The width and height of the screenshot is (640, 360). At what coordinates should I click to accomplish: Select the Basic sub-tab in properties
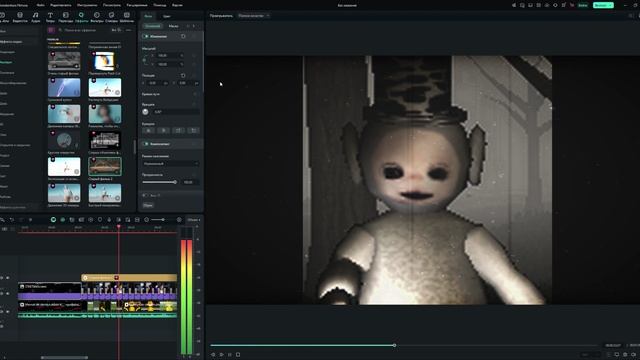pyautogui.click(x=153, y=26)
